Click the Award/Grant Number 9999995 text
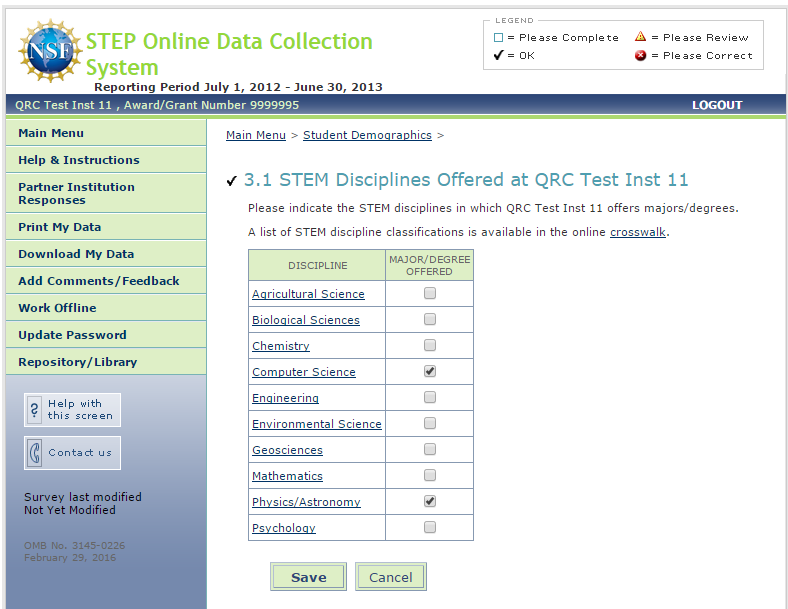The height and width of the screenshot is (609, 788). coord(211,106)
